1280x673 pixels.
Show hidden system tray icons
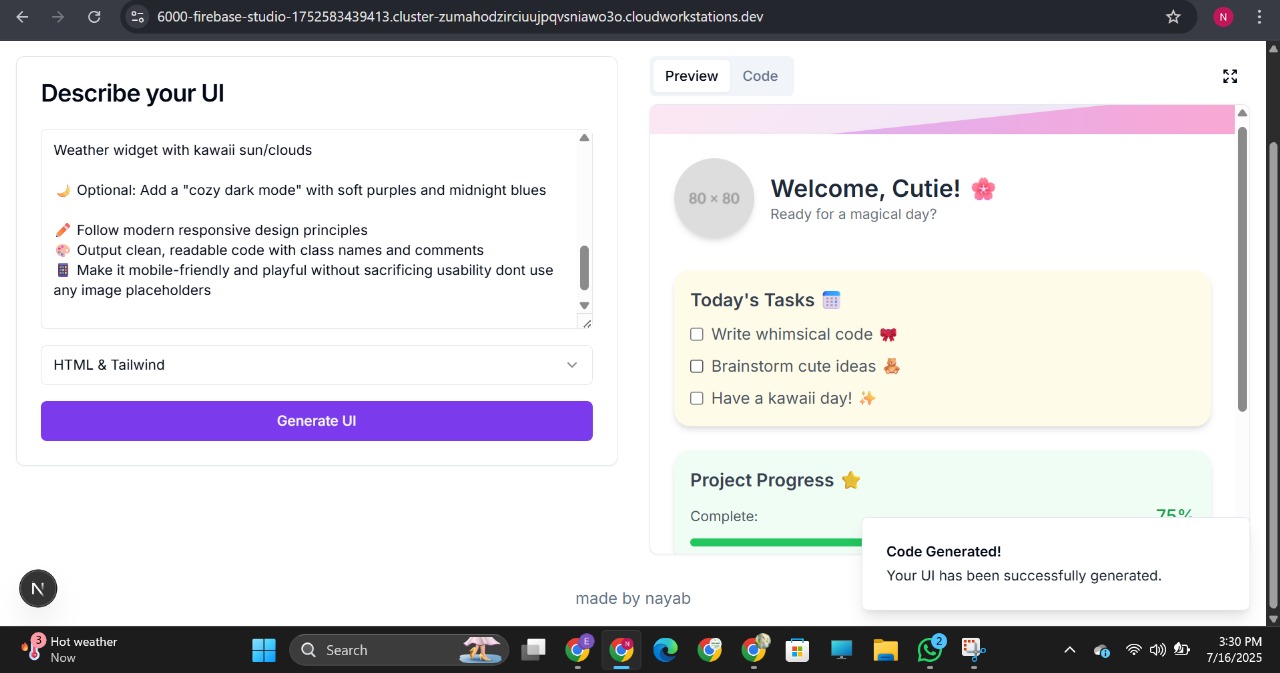[1069, 650]
